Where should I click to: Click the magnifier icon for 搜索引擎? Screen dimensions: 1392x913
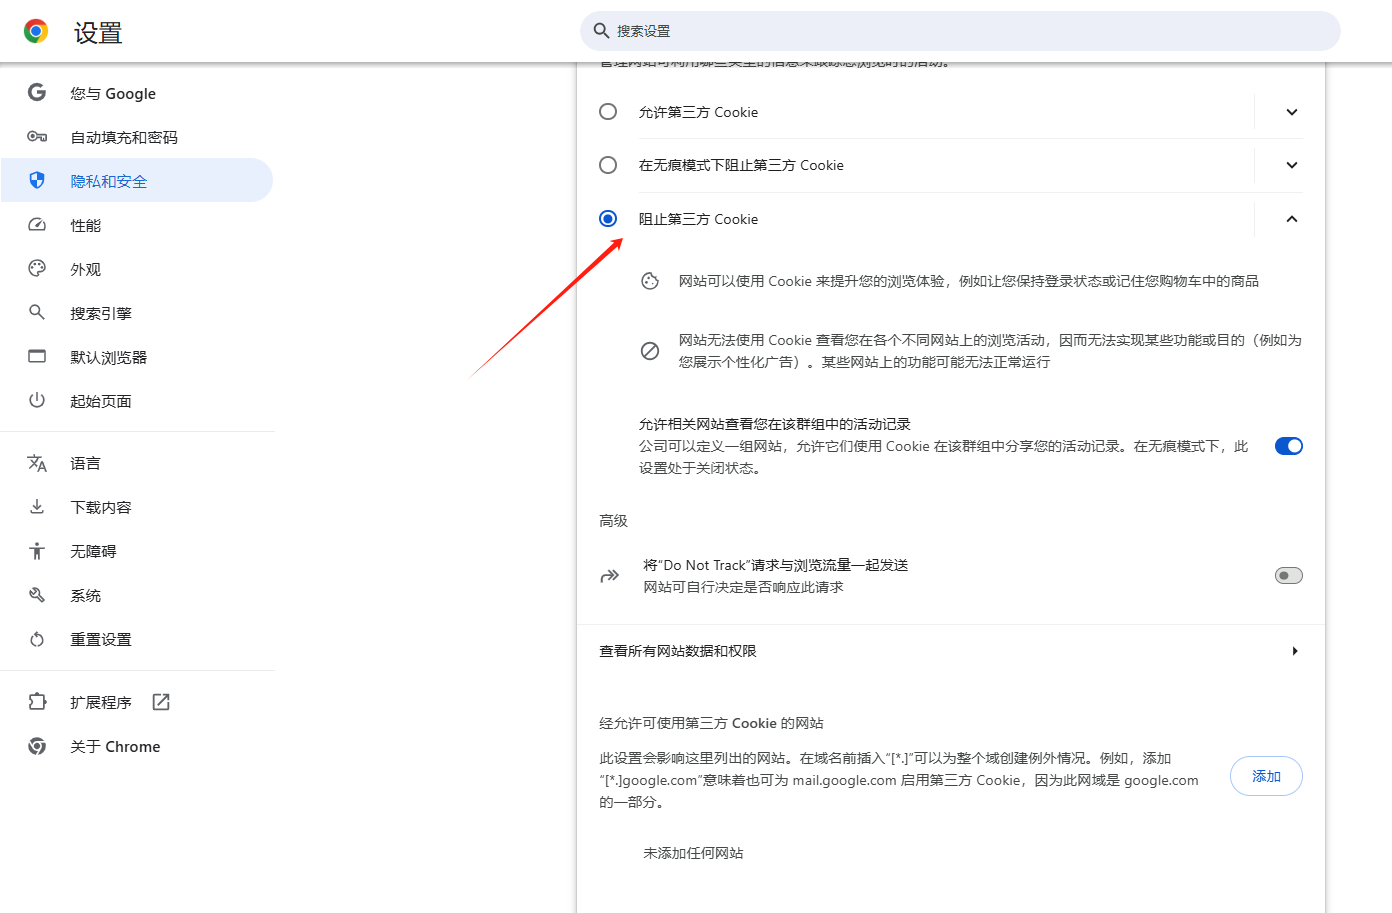click(x=37, y=312)
